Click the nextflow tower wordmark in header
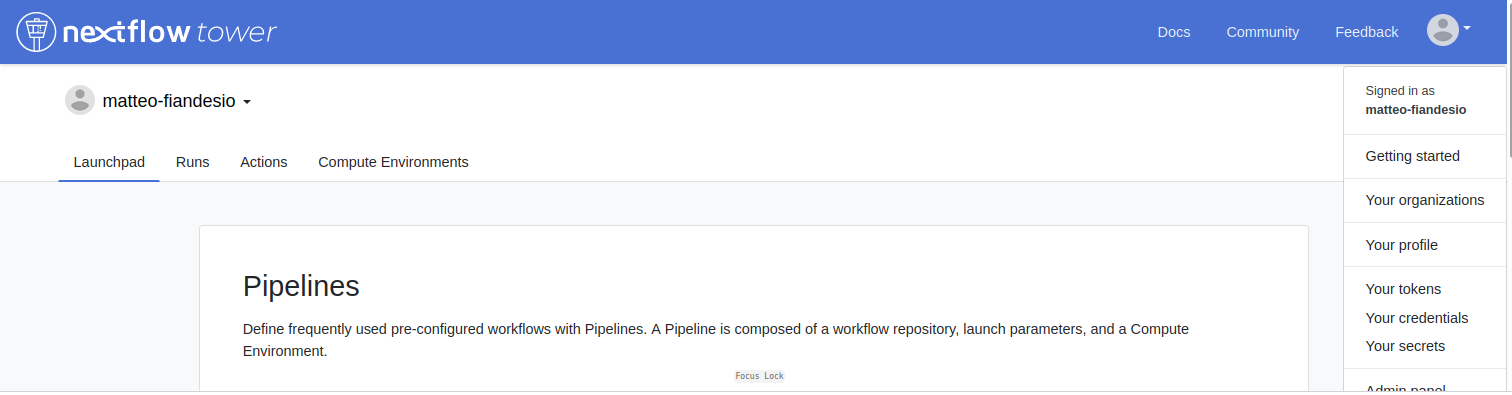Image resolution: width=1512 pixels, height=395 pixels. (169, 32)
